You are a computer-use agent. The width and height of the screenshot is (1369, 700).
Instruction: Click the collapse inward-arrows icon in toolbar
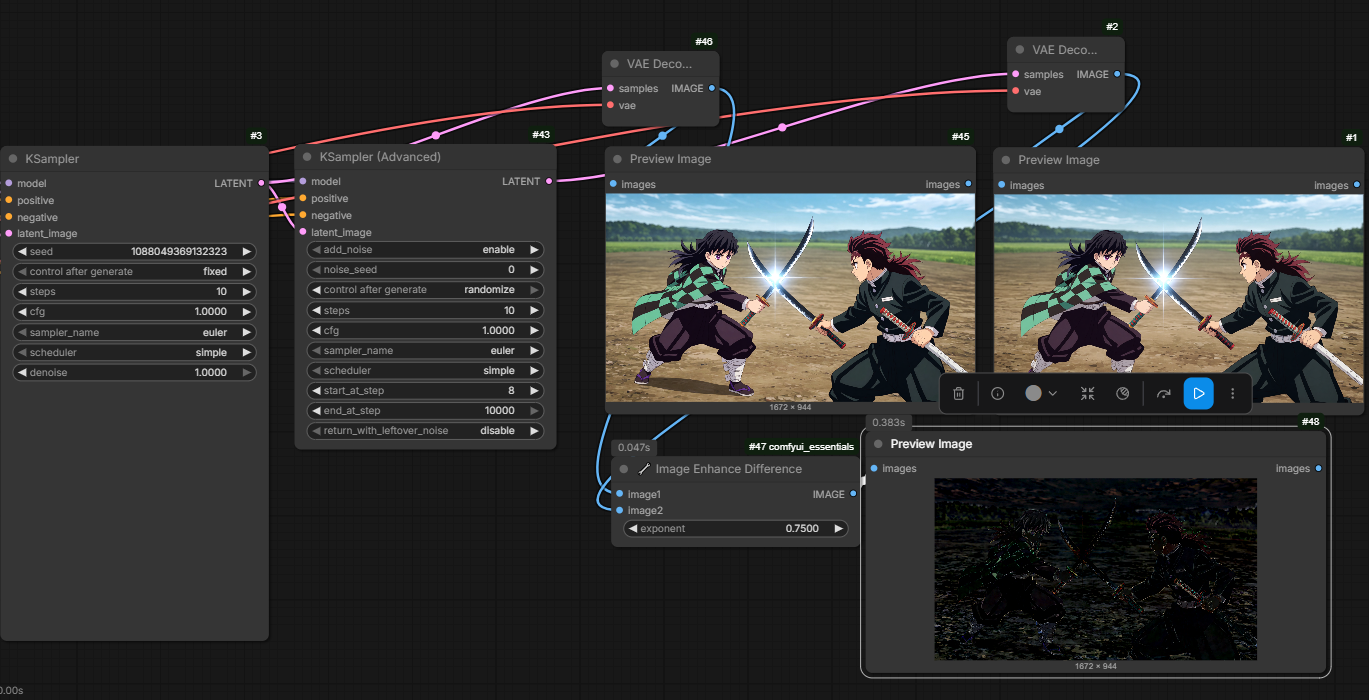1087,394
